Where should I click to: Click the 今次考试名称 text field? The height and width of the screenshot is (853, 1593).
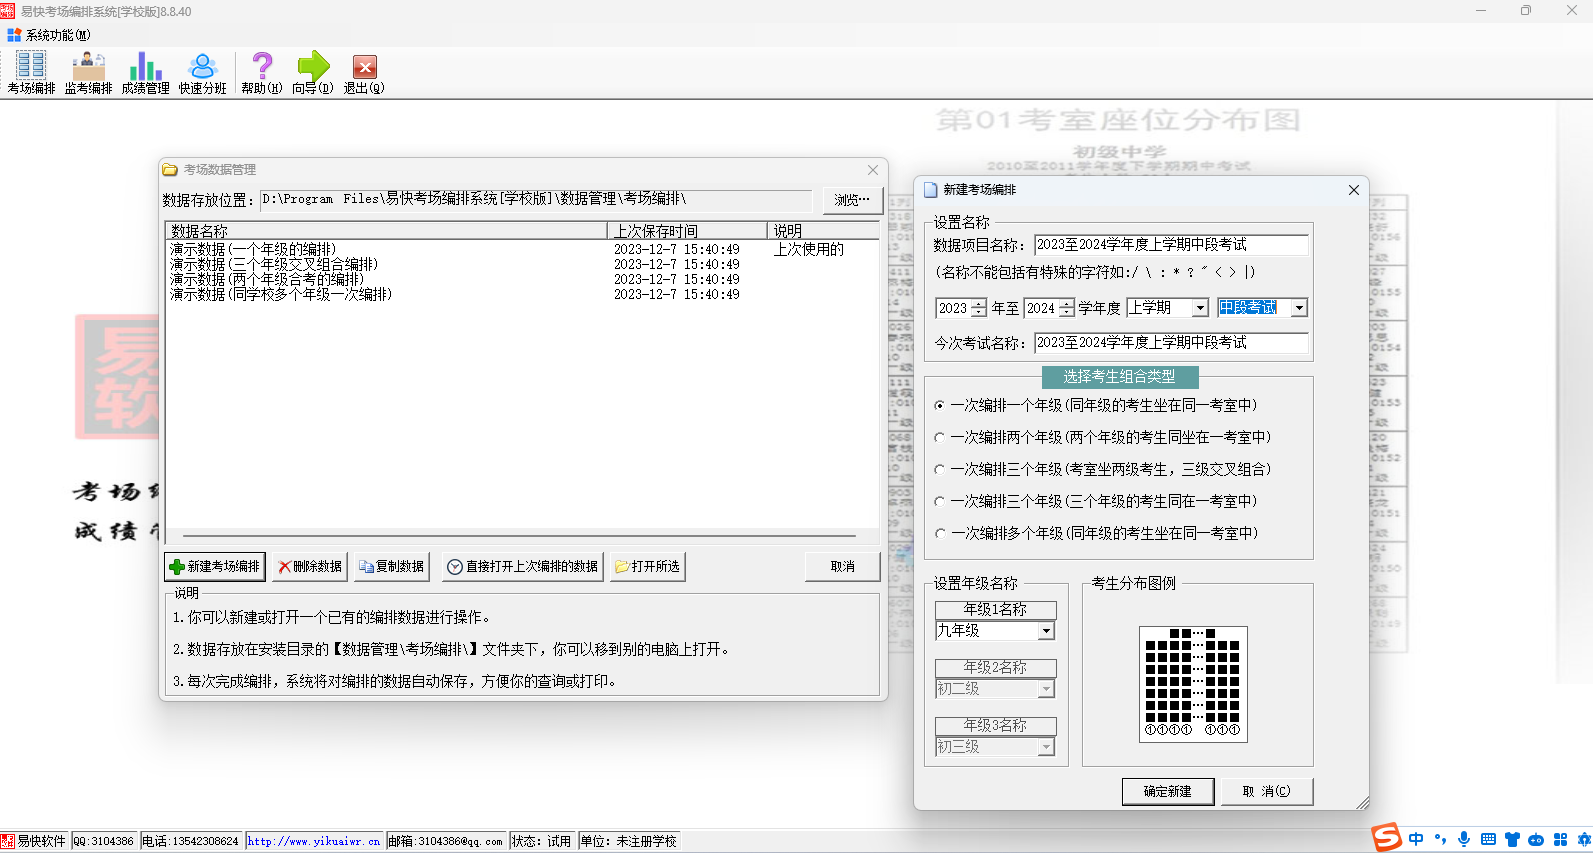coord(1171,343)
